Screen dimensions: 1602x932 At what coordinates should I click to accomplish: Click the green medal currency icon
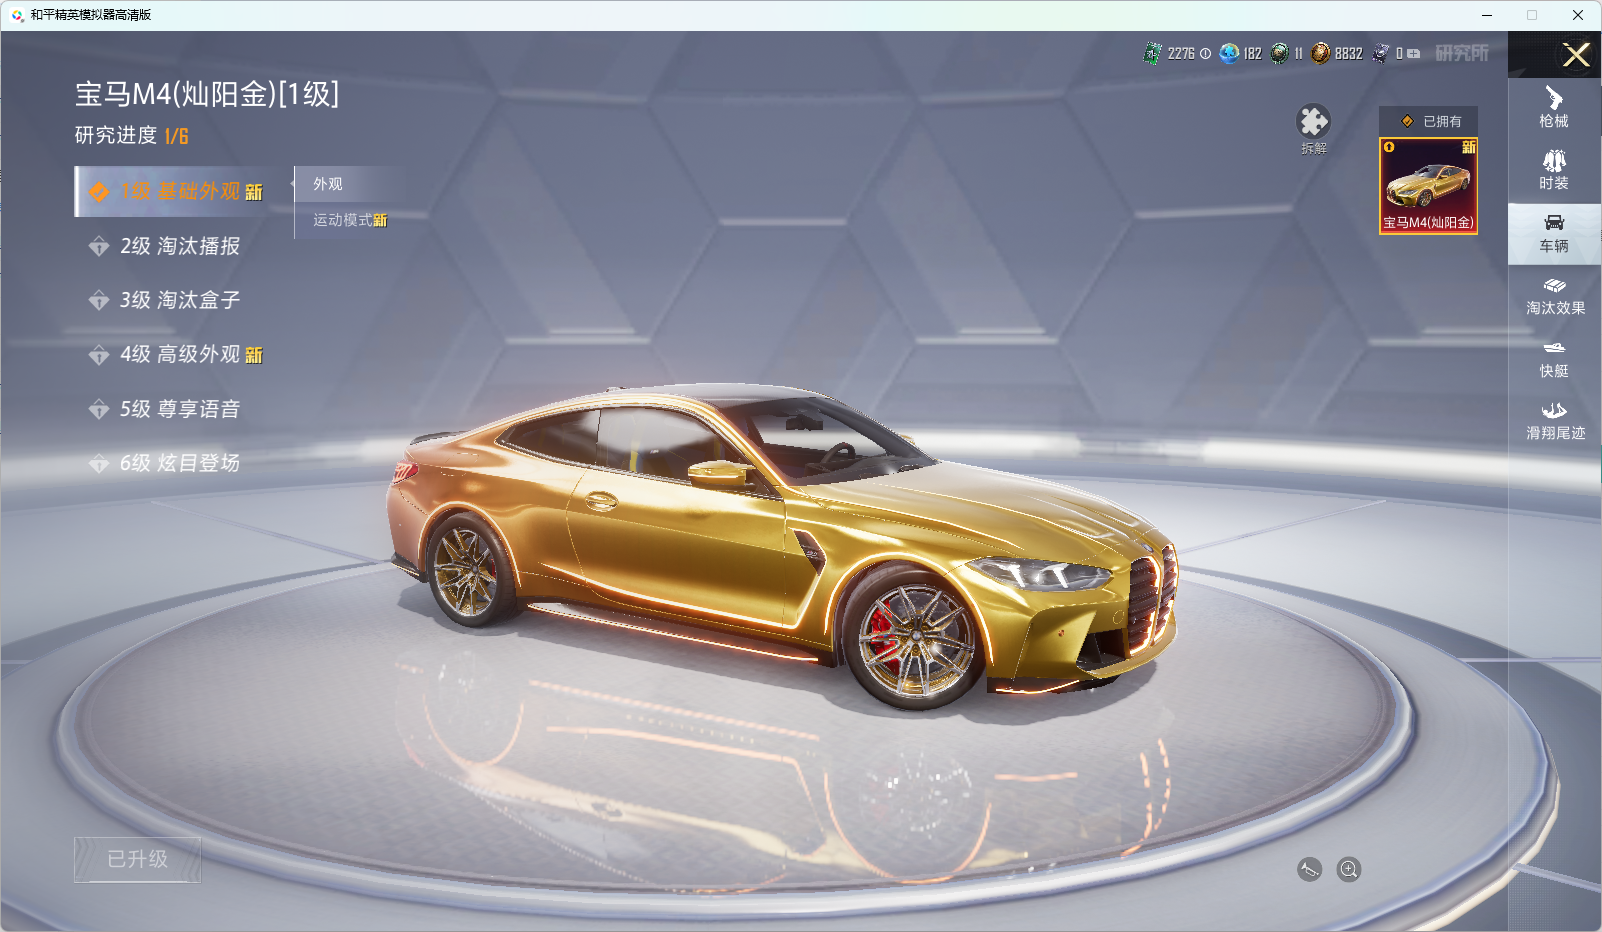click(1279, 53)
